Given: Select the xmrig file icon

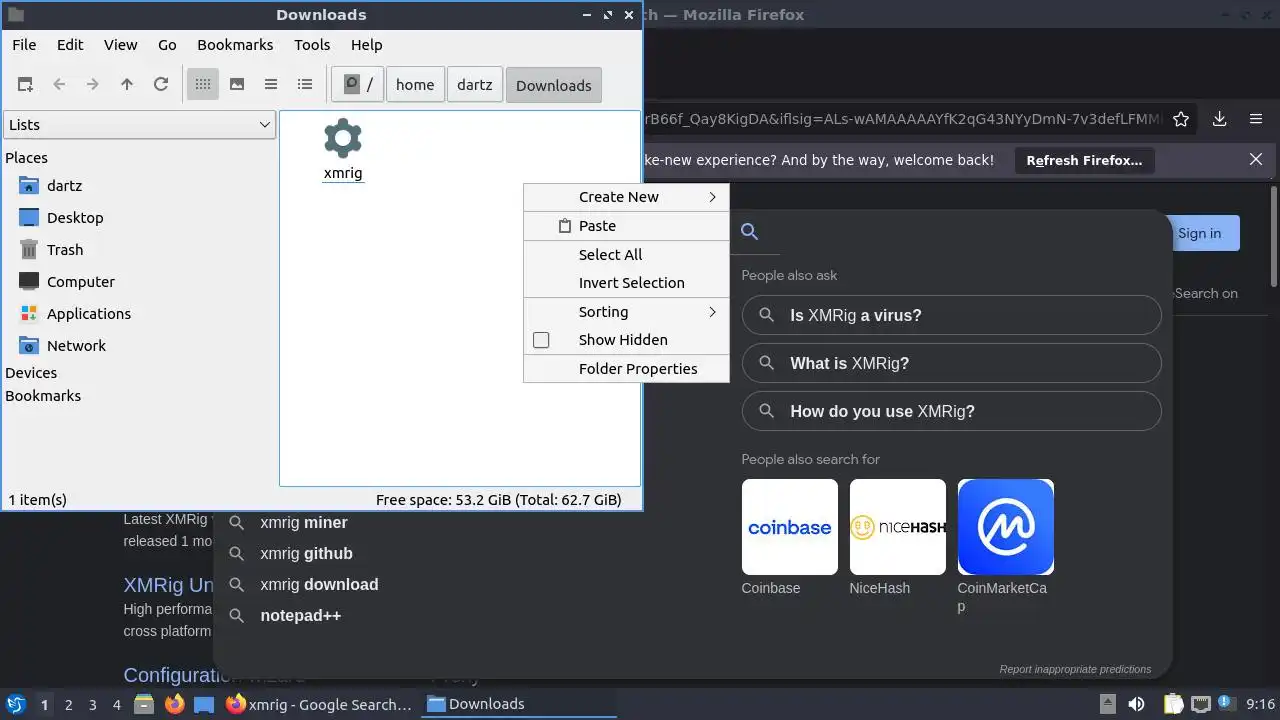Looking at the screenshot, I should click(x=343, y=139).
